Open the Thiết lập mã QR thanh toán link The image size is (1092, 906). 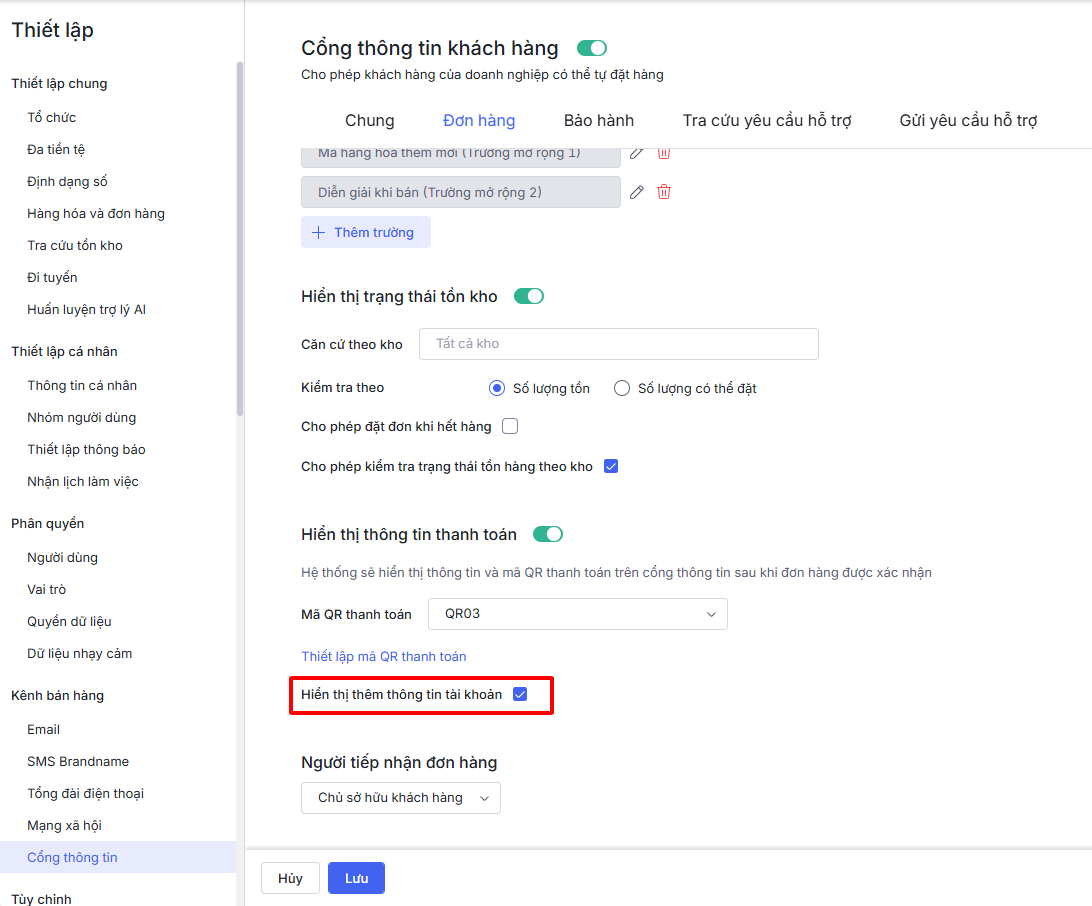coord(384,656)
